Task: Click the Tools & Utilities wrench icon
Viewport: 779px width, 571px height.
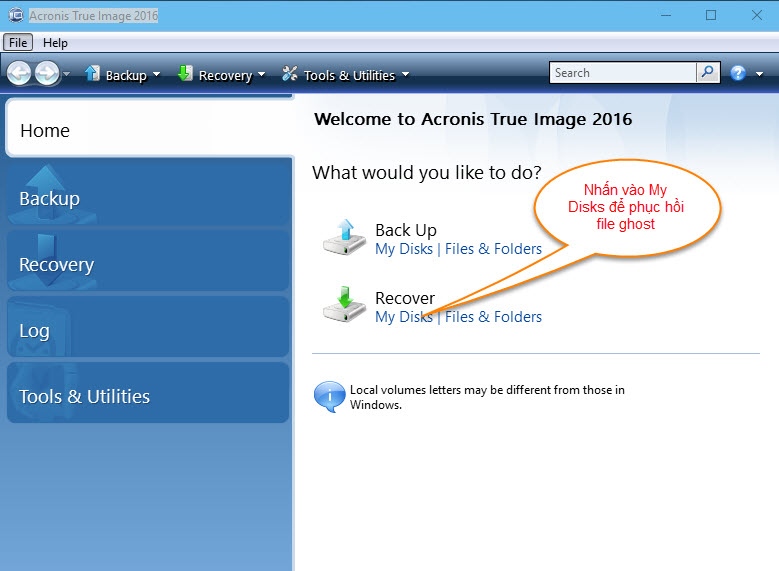Action: coord(290,74)
